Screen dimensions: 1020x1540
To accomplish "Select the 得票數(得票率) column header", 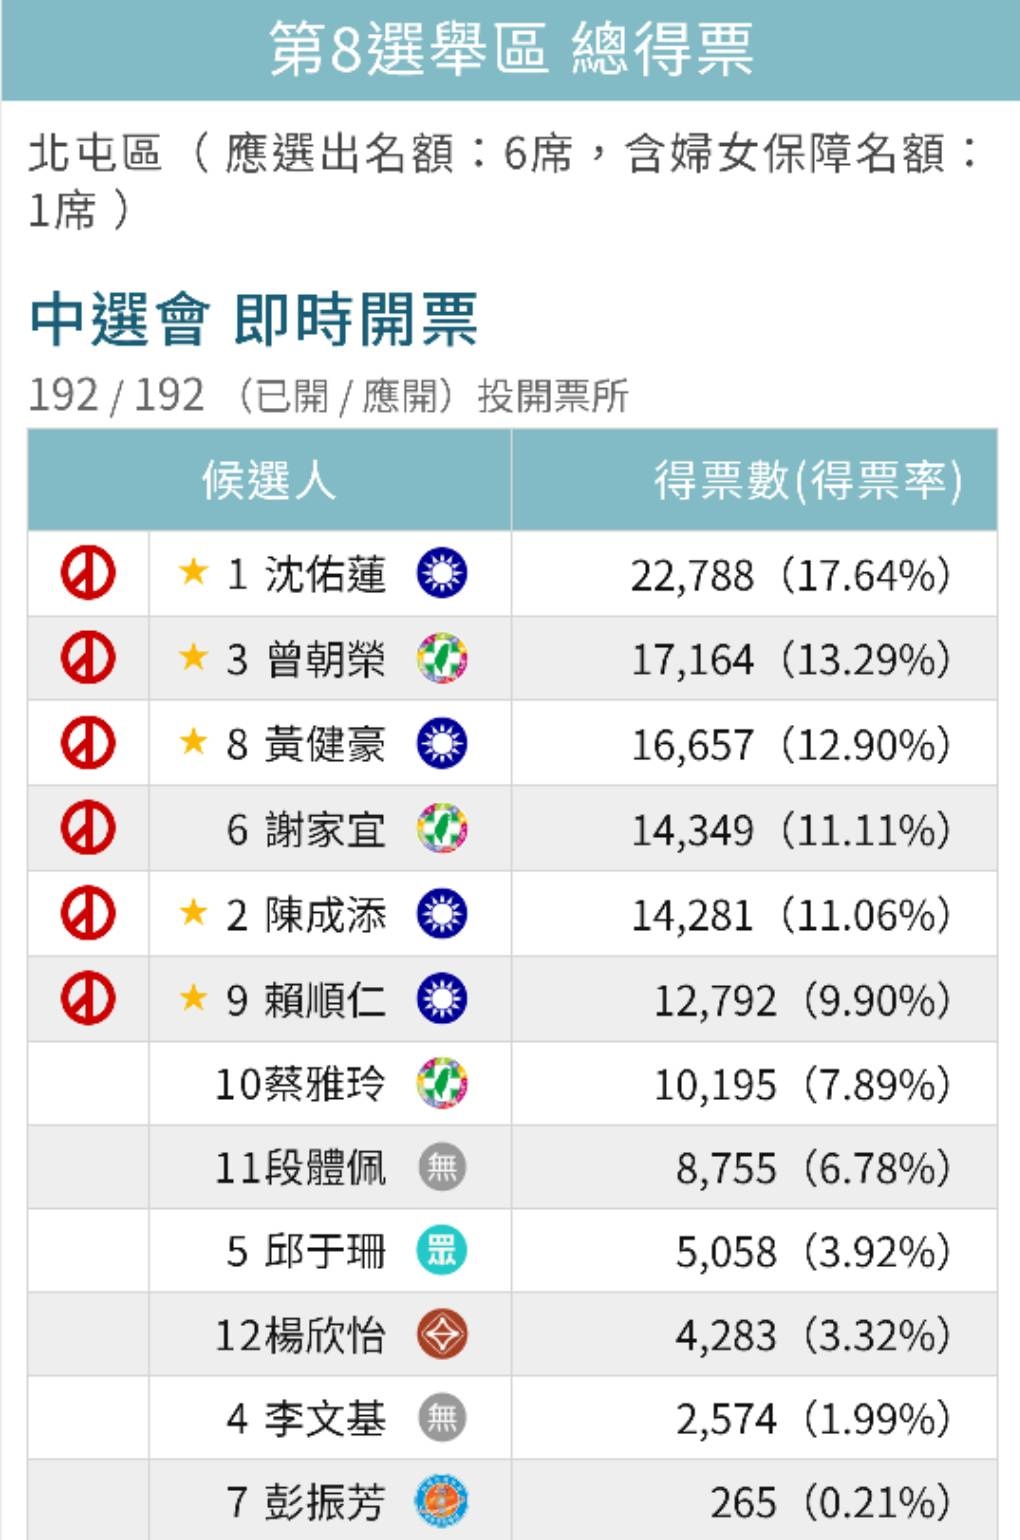I will pos(754,480).
